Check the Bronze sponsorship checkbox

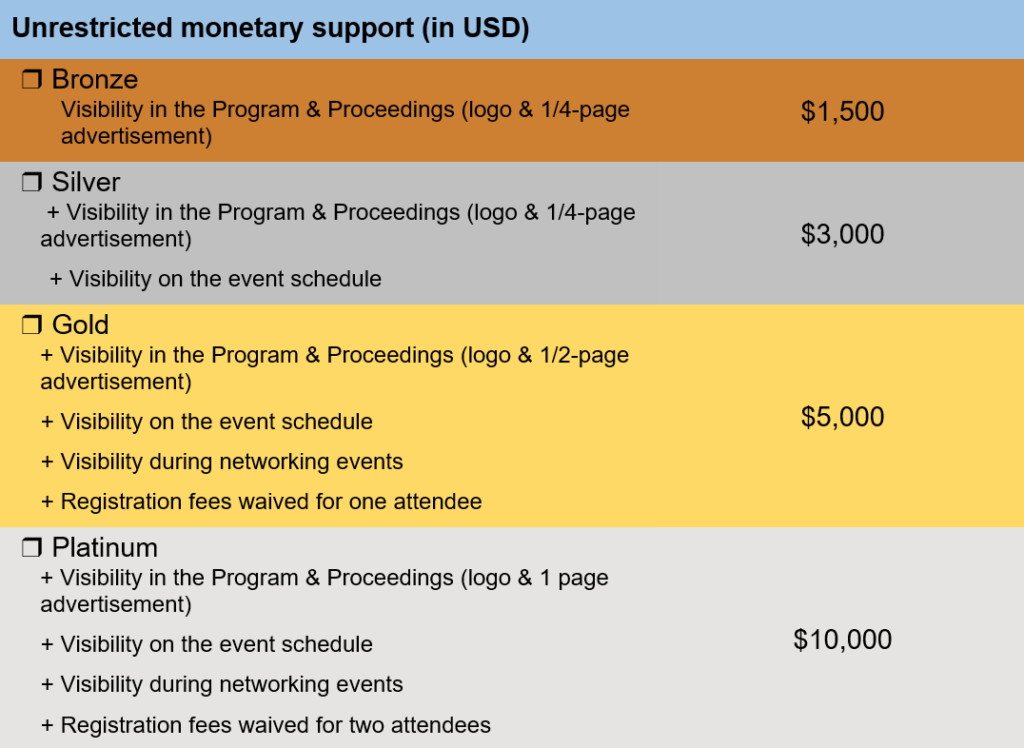(32, 80)
